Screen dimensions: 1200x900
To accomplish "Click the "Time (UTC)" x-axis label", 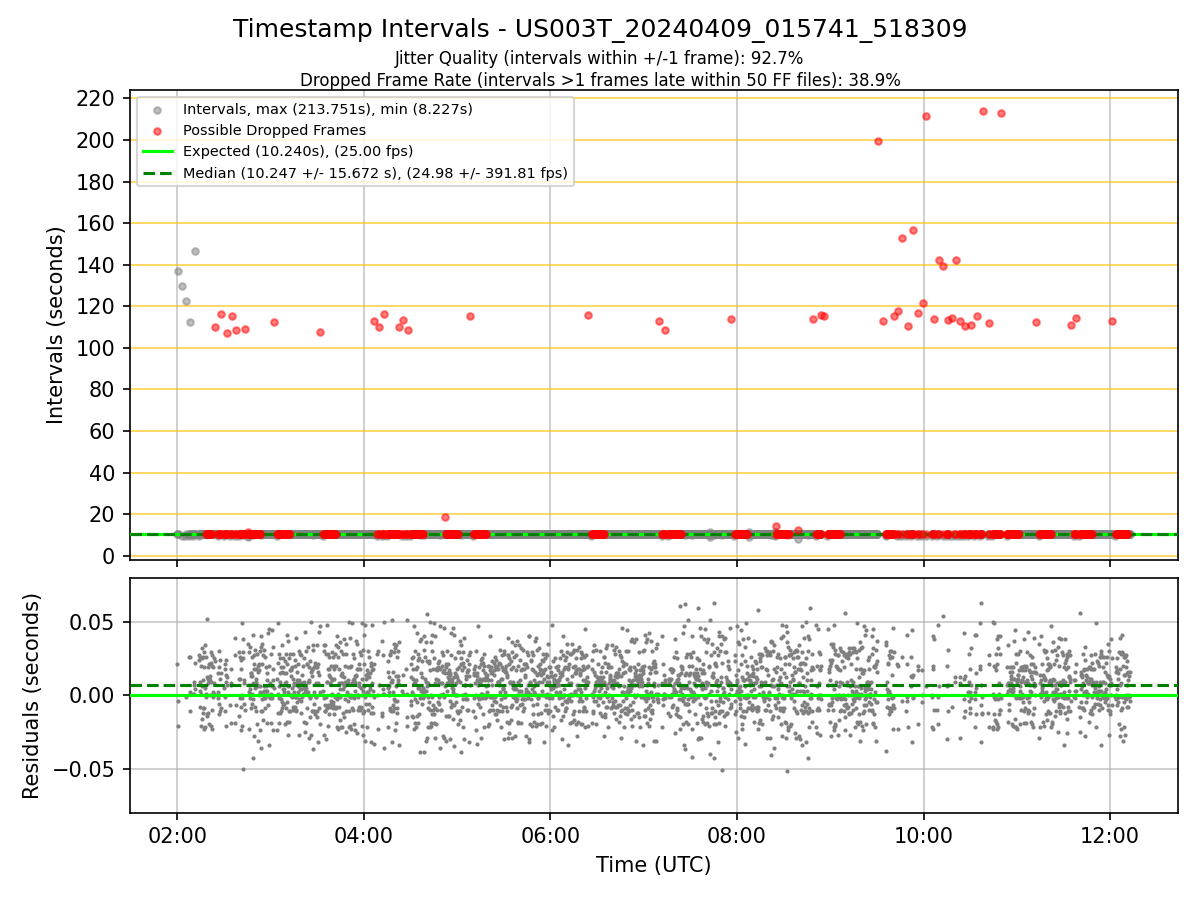I will (654, 865).
